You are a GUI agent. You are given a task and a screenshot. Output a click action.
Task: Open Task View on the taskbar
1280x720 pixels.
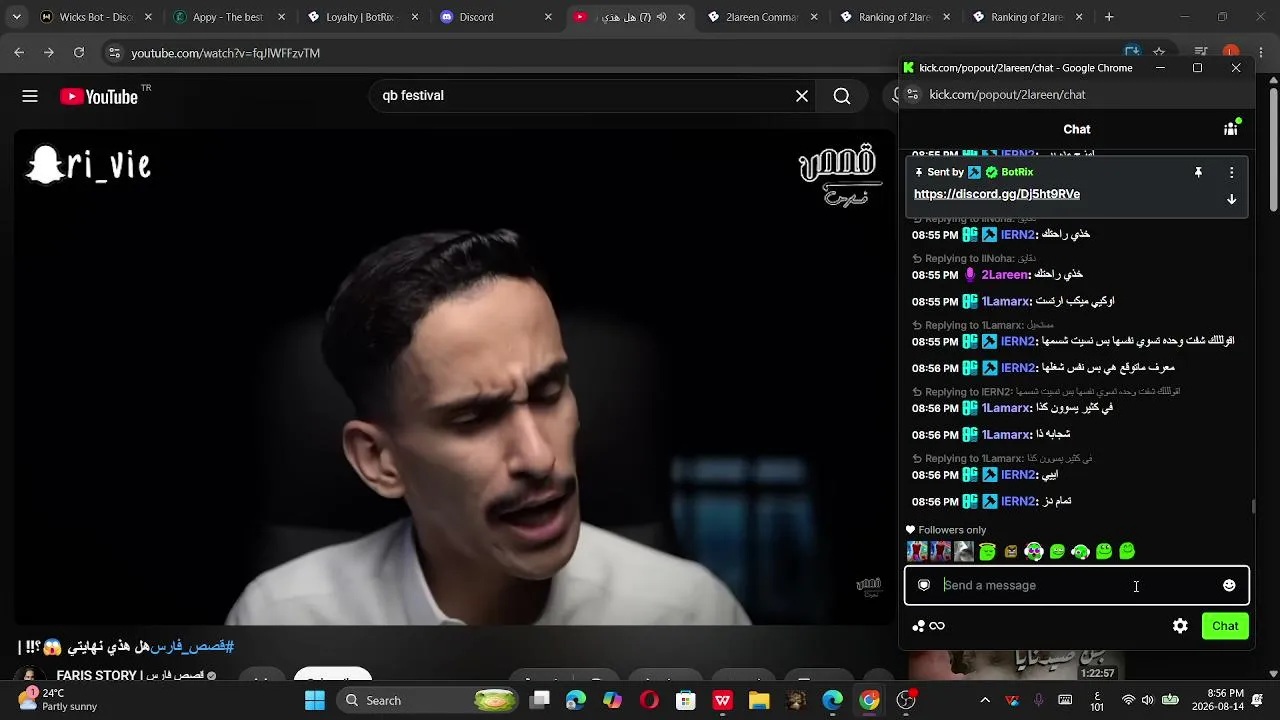click(540, 700)
